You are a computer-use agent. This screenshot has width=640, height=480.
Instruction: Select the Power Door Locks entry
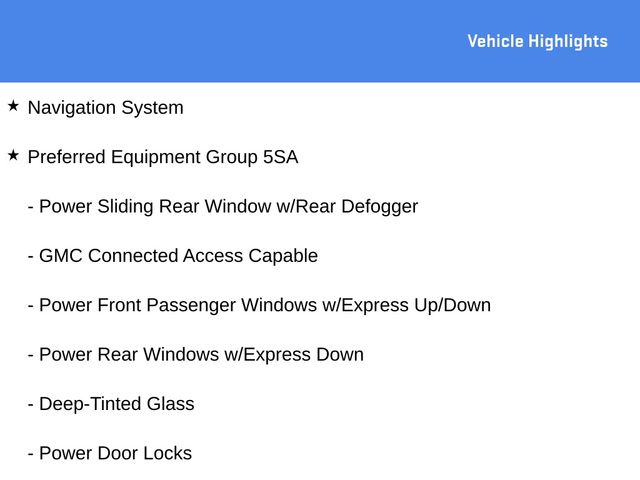click(x=110, y=453)
